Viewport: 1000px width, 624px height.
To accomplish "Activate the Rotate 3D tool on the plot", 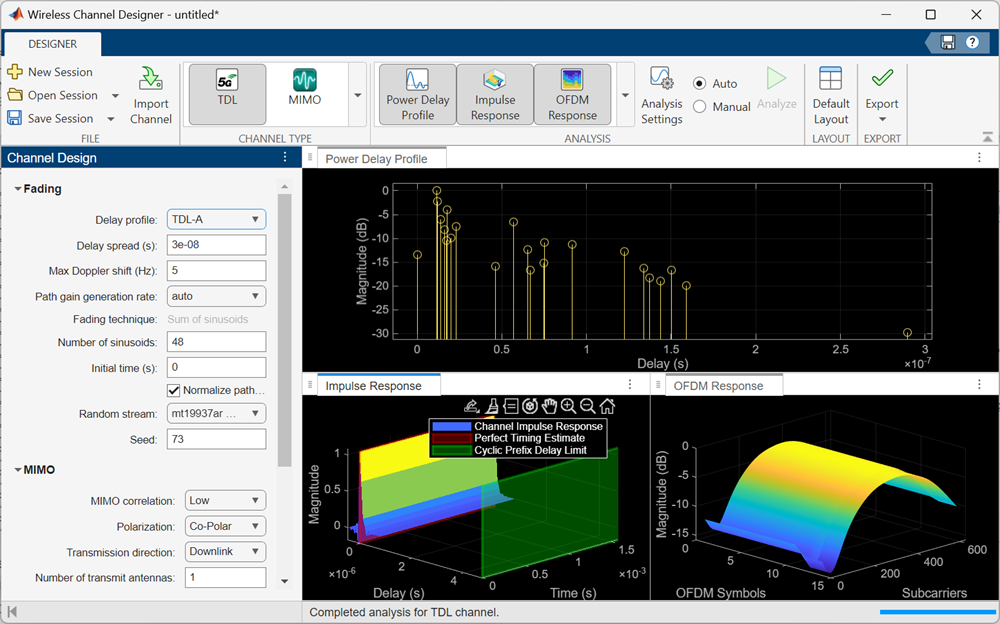I will tap(530, 406).
